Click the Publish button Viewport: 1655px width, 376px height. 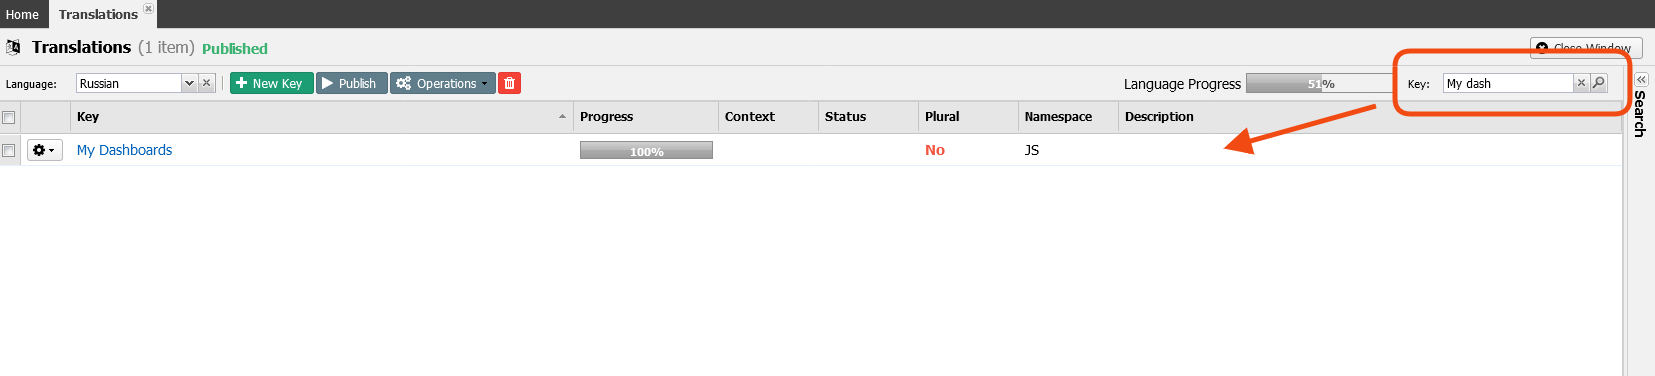click(x=352, y=83)
